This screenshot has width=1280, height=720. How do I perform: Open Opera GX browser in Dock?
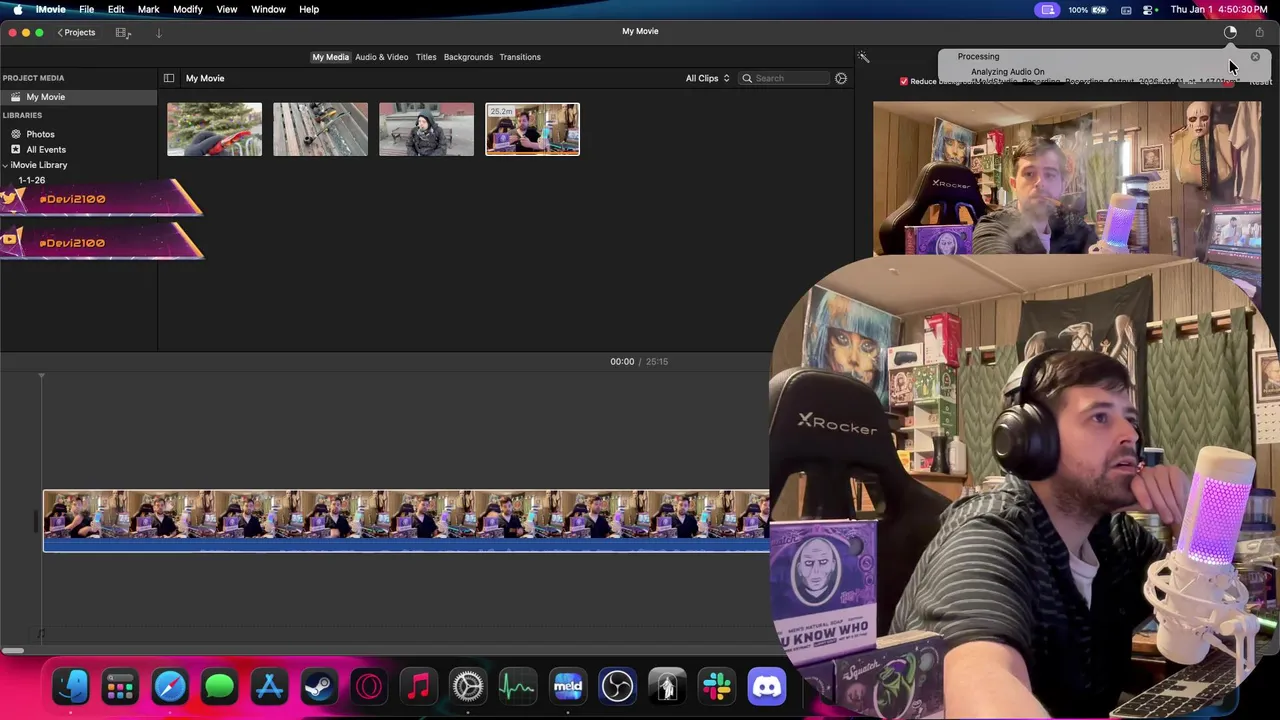[x=369, y=687]
